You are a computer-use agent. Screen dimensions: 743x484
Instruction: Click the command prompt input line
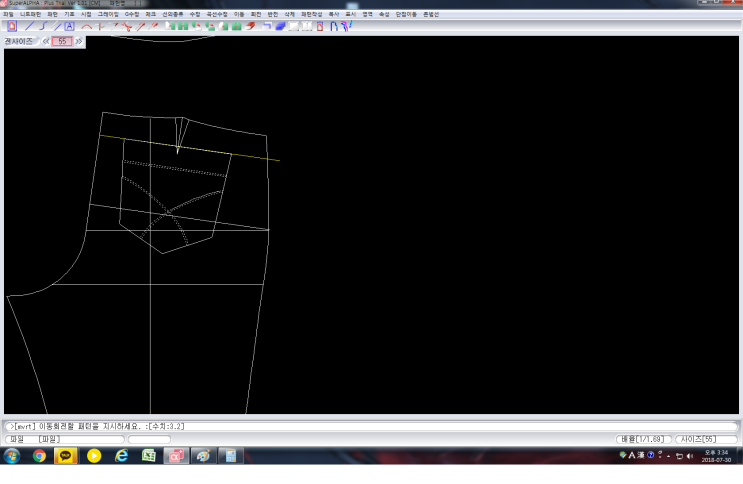coord(370,427)
